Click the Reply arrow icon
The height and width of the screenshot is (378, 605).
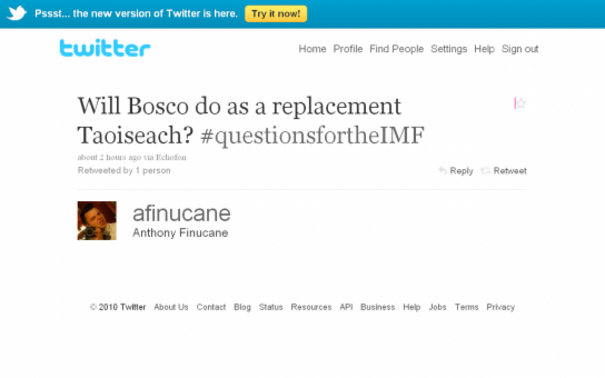click(x=443, y=170)
